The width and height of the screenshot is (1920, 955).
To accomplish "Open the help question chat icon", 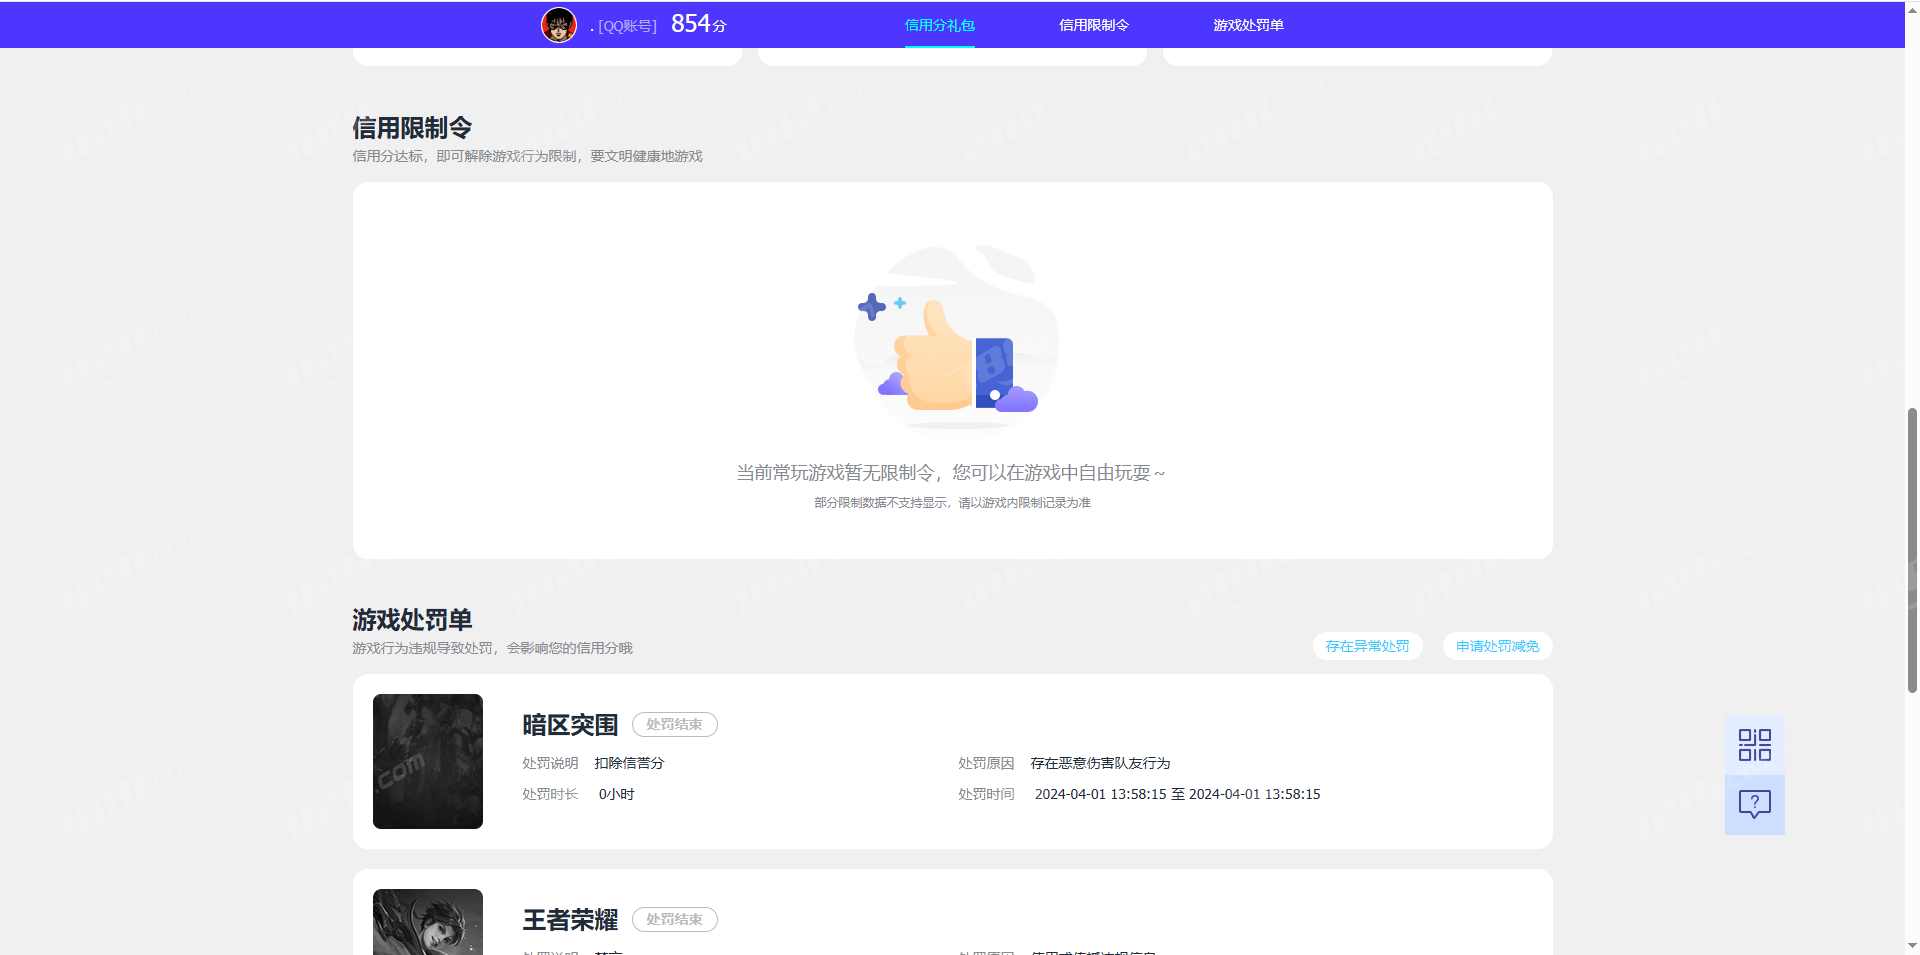I will (x=1754, y=805).
